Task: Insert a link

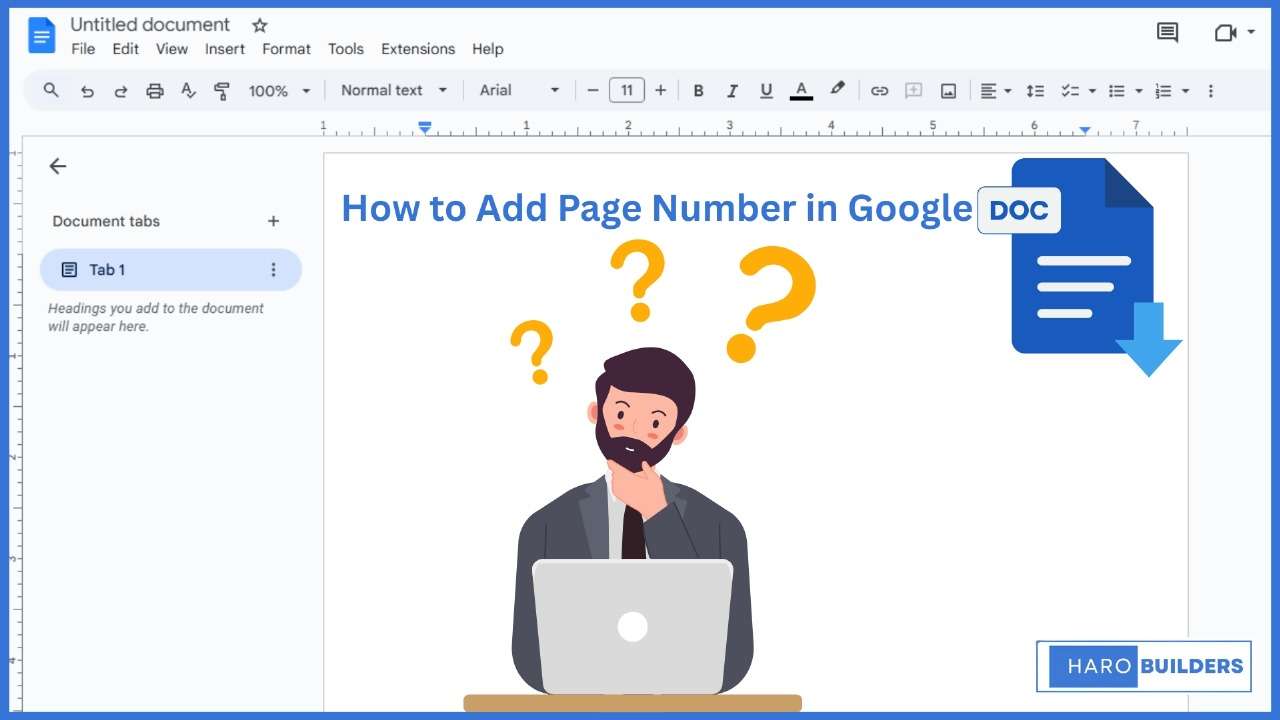Action: click(x=879, y=91)
